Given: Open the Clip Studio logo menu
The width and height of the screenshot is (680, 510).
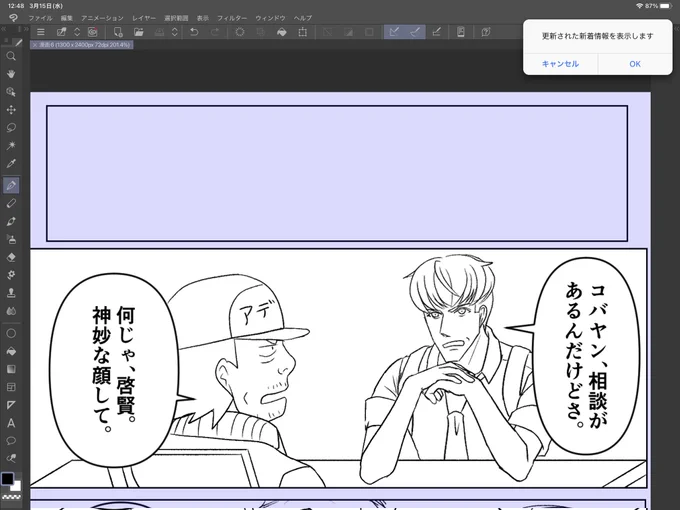Looking at the screenshot, I should click(13, 18).
